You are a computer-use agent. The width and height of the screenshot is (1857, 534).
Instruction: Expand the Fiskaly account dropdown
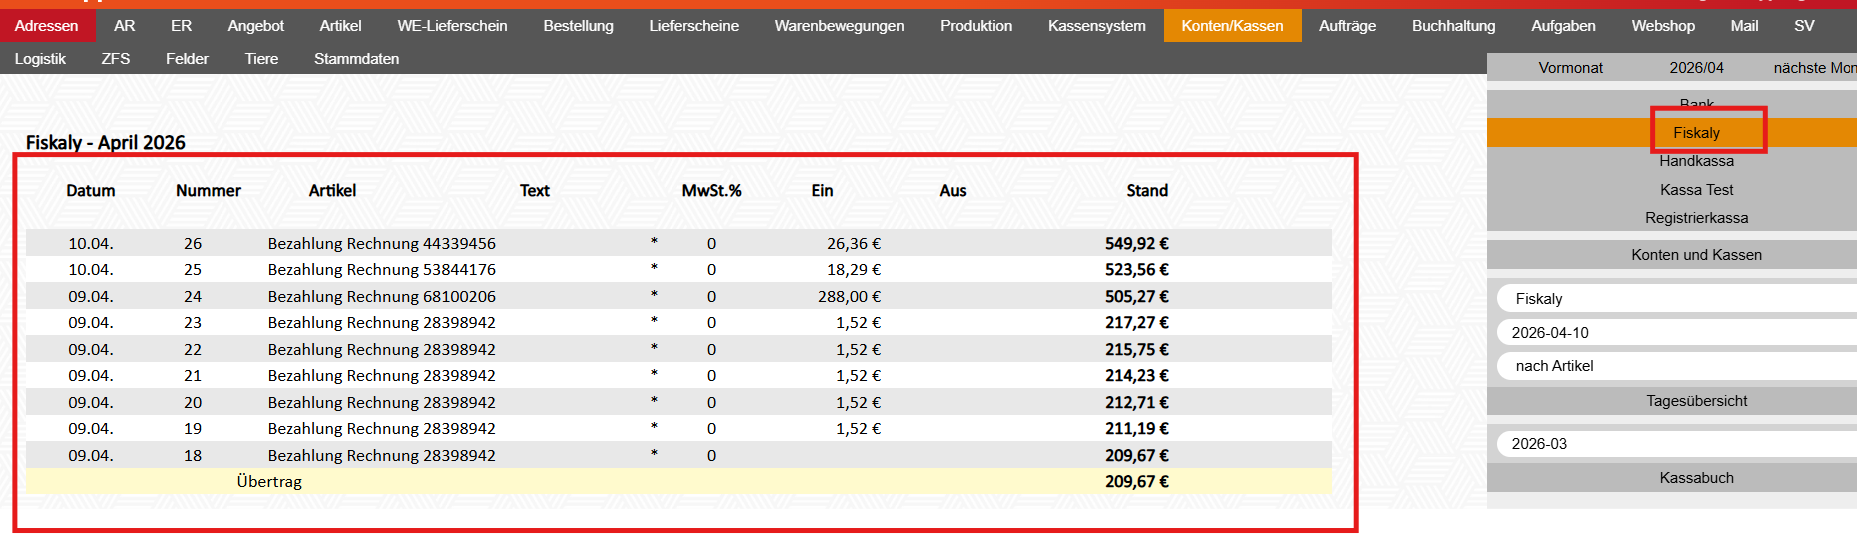(x=1676, y=299)
